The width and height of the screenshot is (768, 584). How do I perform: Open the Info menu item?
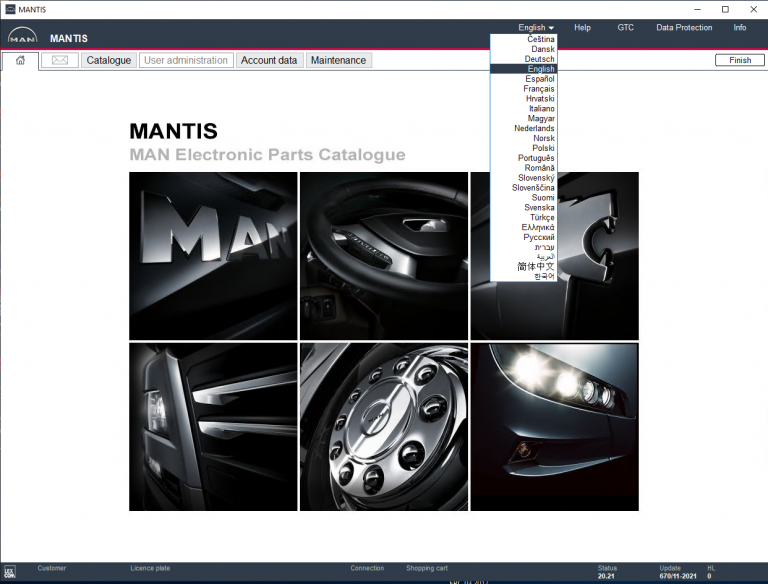[x=740, y=27]
